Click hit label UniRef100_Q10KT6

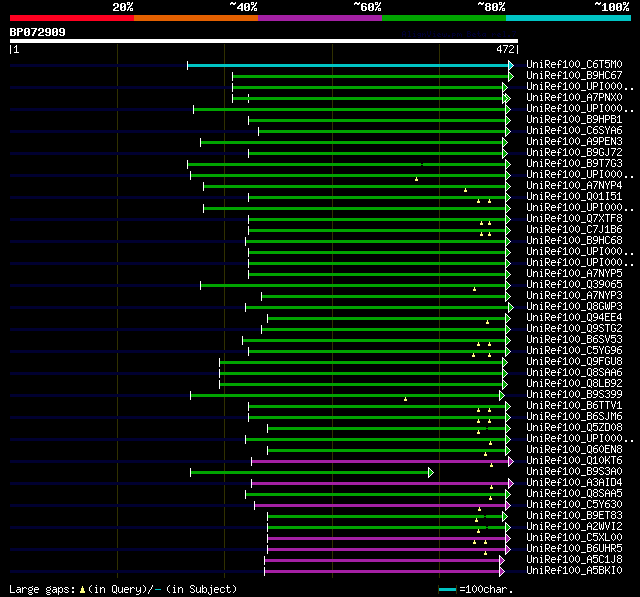(x=574, y=461)
